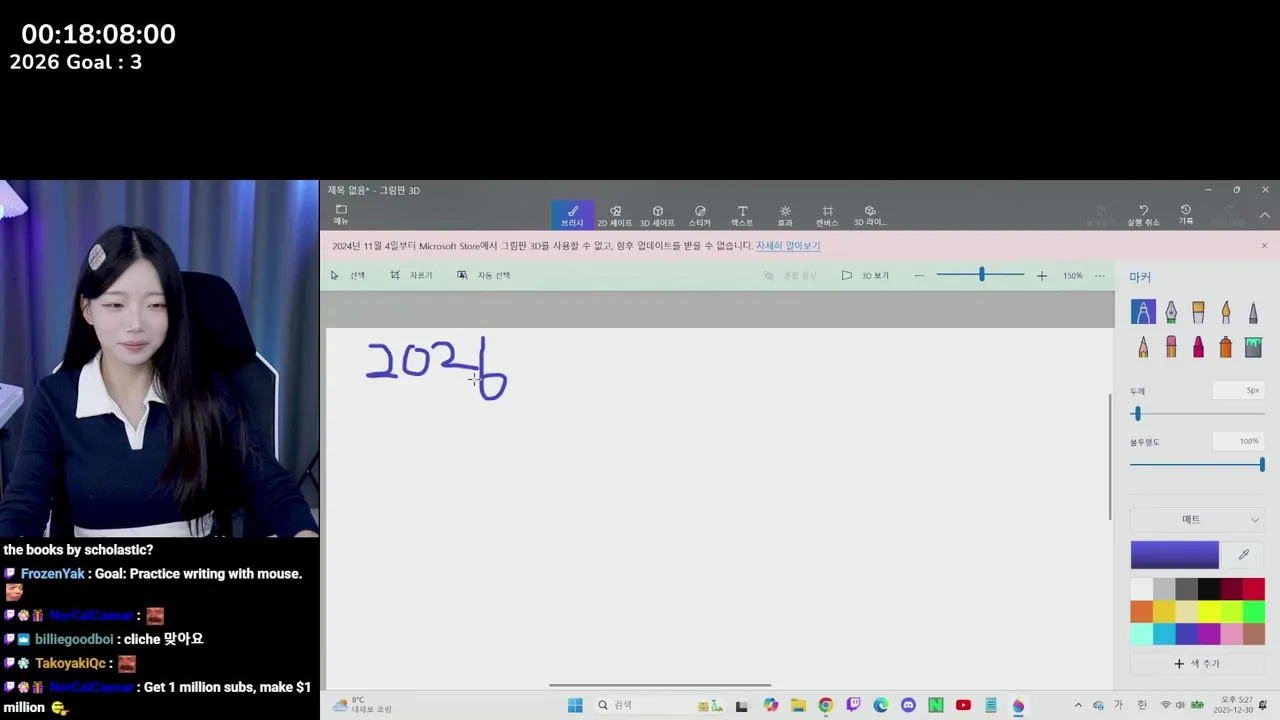Viewport: 1280px width, 720px height.
Task: Select the Crayon tool
Action: (x=1198, y=347)
